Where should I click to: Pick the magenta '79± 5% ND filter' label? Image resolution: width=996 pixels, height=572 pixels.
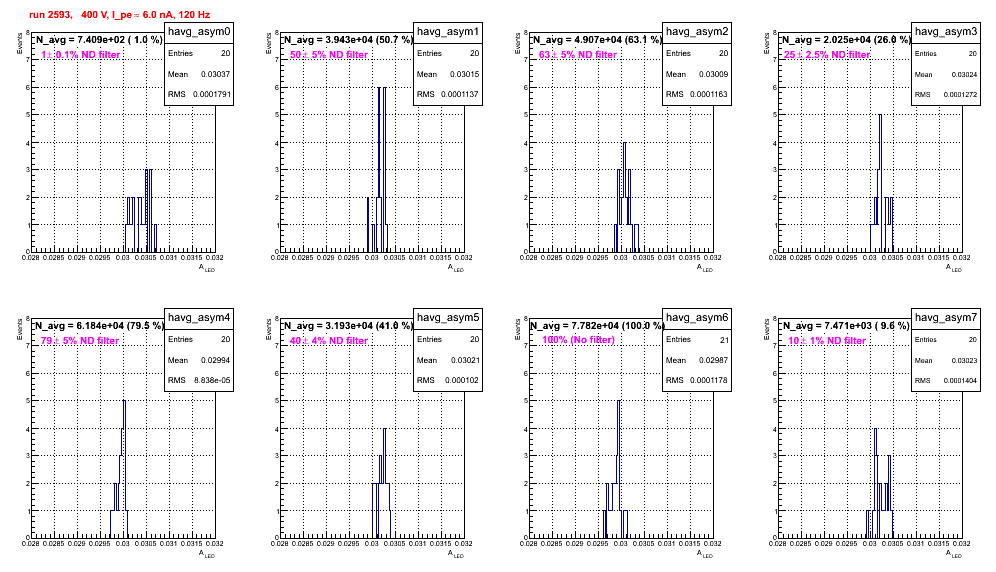(80, 341)
